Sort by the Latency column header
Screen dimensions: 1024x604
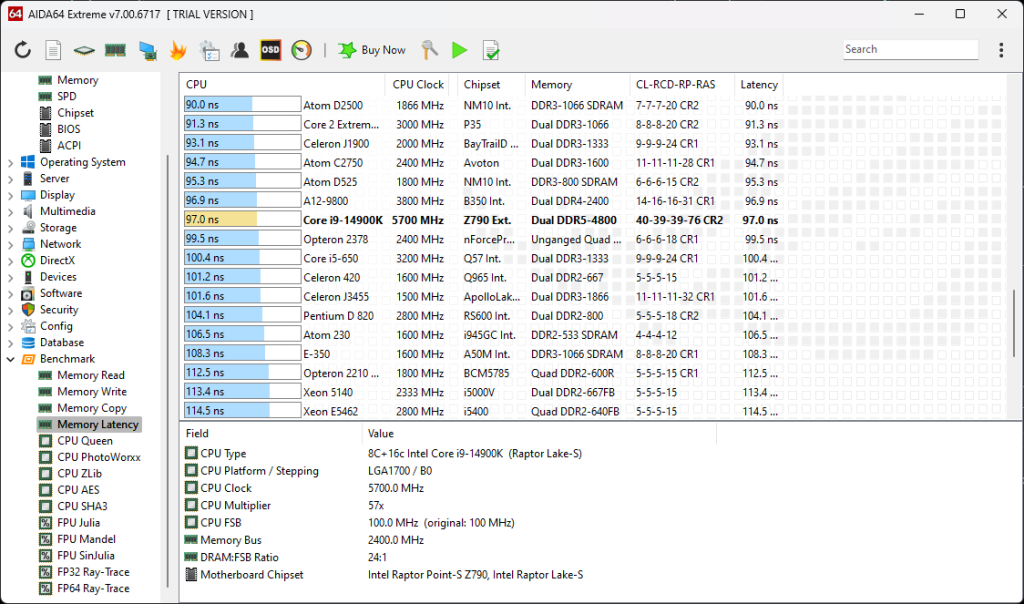point(758,84)
